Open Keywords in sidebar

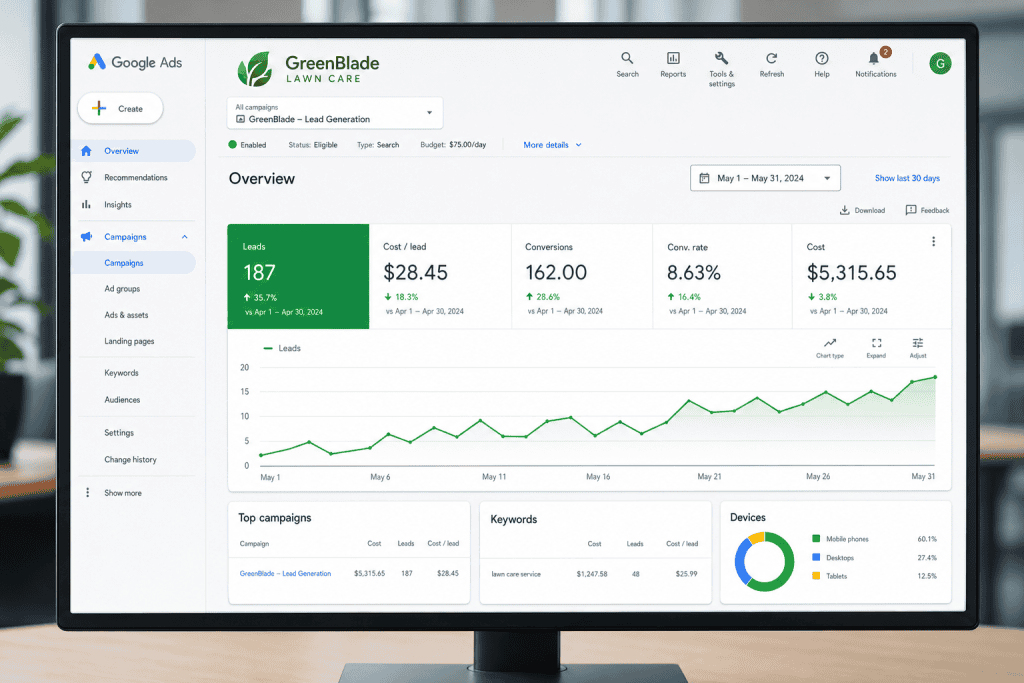pyautogui.click(x=121, y=373)
